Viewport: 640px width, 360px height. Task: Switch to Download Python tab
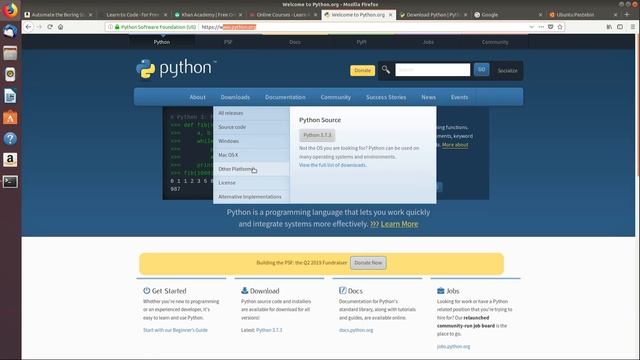click(433, 15)
